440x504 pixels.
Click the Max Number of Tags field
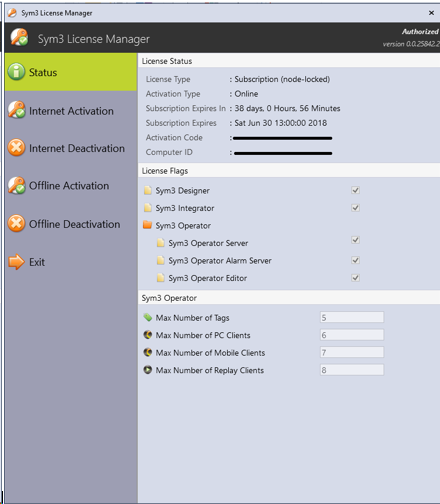point(352,317)
